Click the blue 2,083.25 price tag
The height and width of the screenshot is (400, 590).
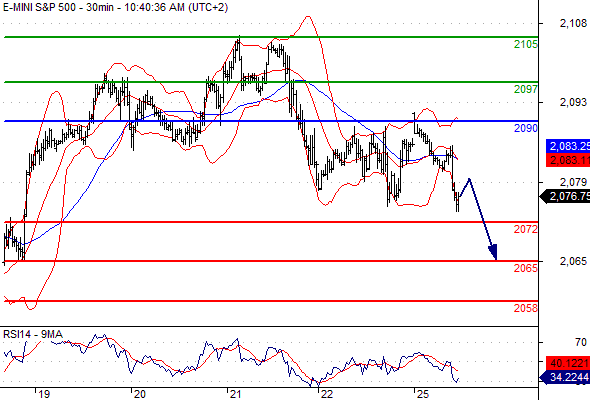tap(568, 146)
